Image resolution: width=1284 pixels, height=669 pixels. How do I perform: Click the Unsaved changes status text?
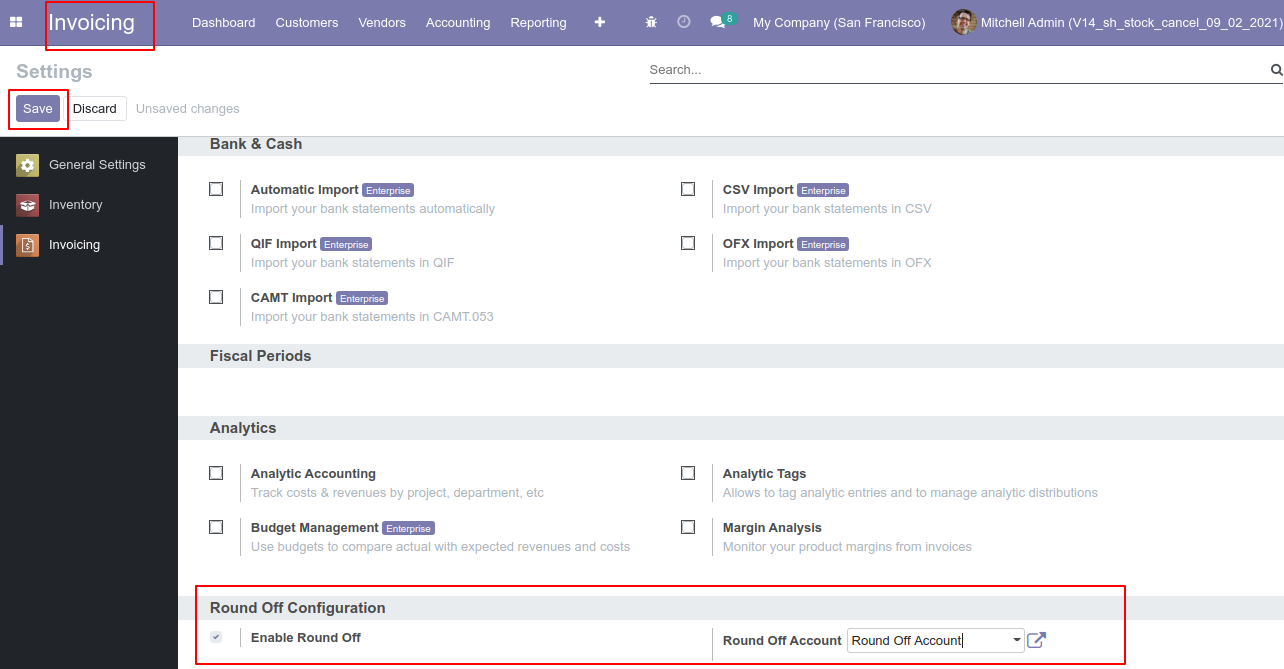click(x=188, y=109)
